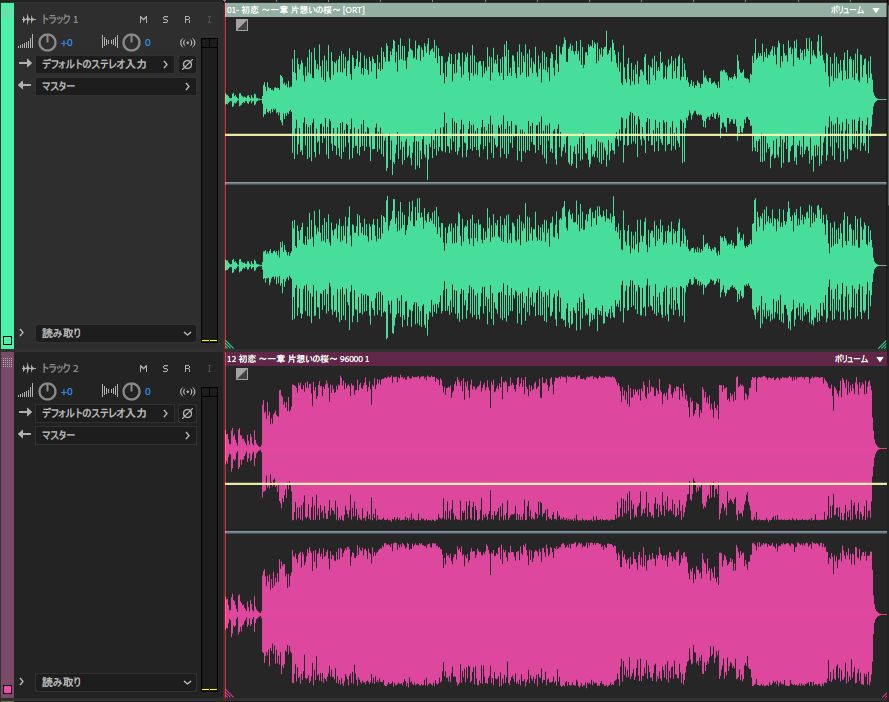Click Track 2 volume level icon

pyautogui.click(x=26, y=391)
